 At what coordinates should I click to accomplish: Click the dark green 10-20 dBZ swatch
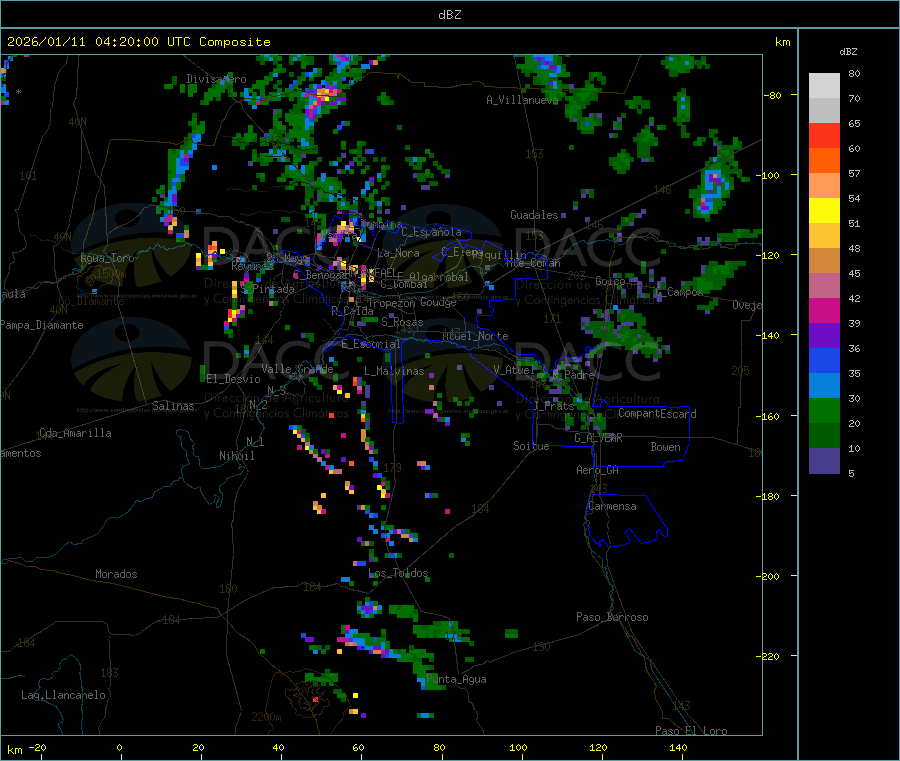tap(824, 436)
